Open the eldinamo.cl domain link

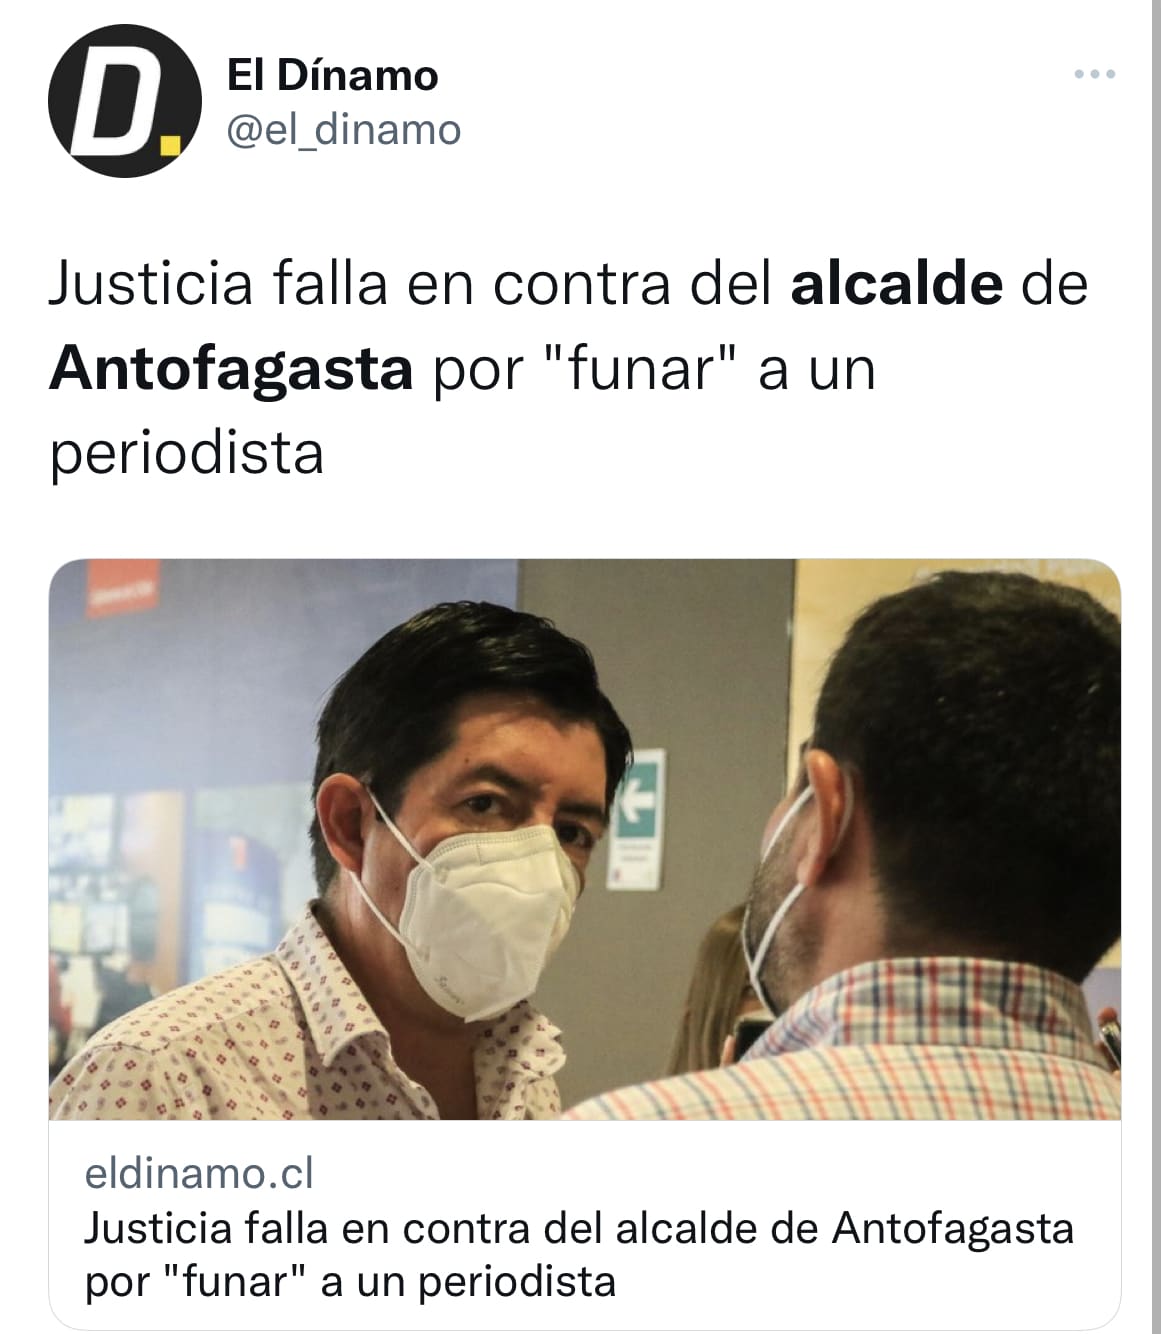click(x=199, y=1173)
